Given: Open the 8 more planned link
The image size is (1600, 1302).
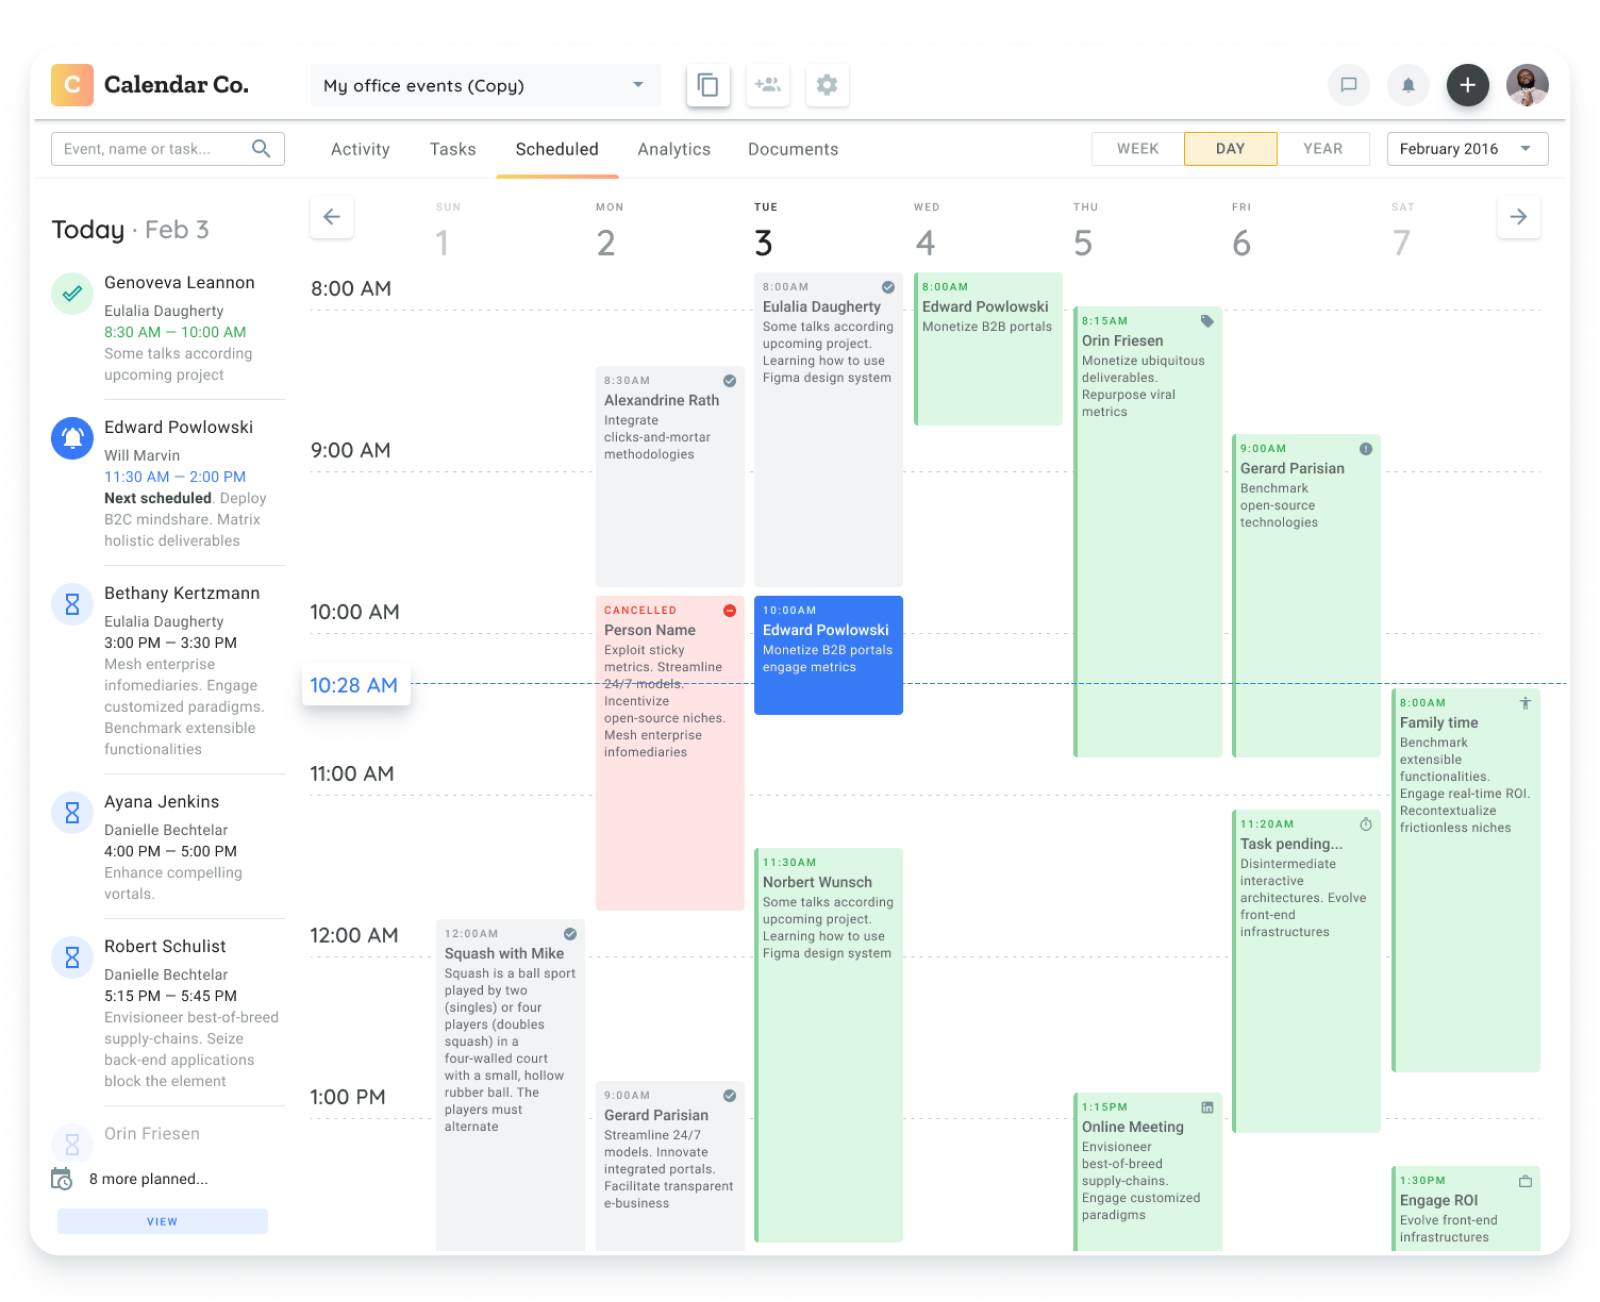Looking at the screenshot, I should point(148,1178).
